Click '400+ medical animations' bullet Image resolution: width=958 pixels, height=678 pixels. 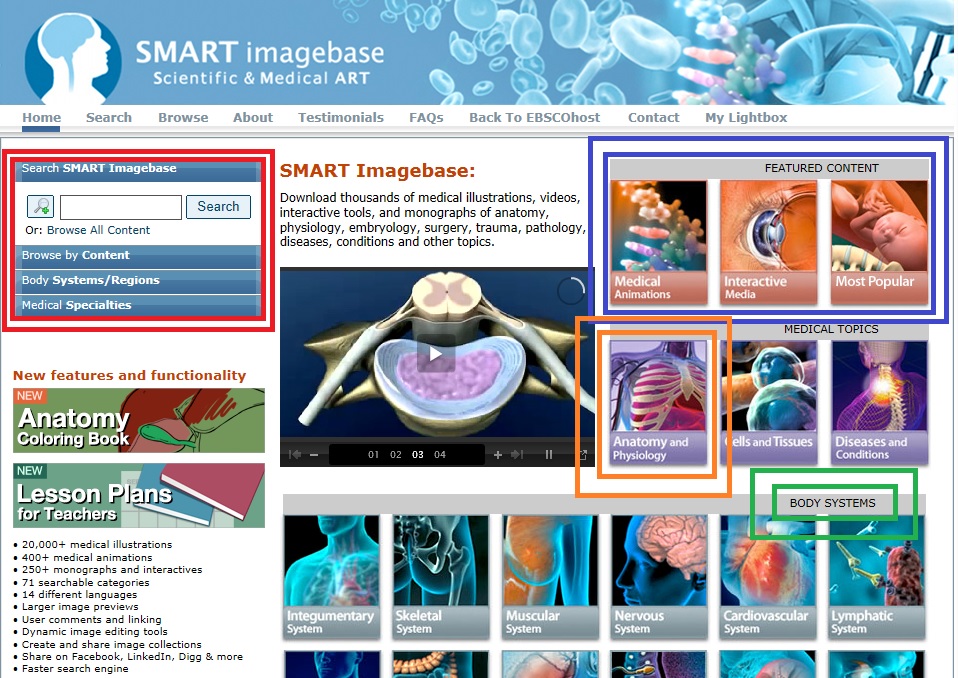[x=87, y=557]
